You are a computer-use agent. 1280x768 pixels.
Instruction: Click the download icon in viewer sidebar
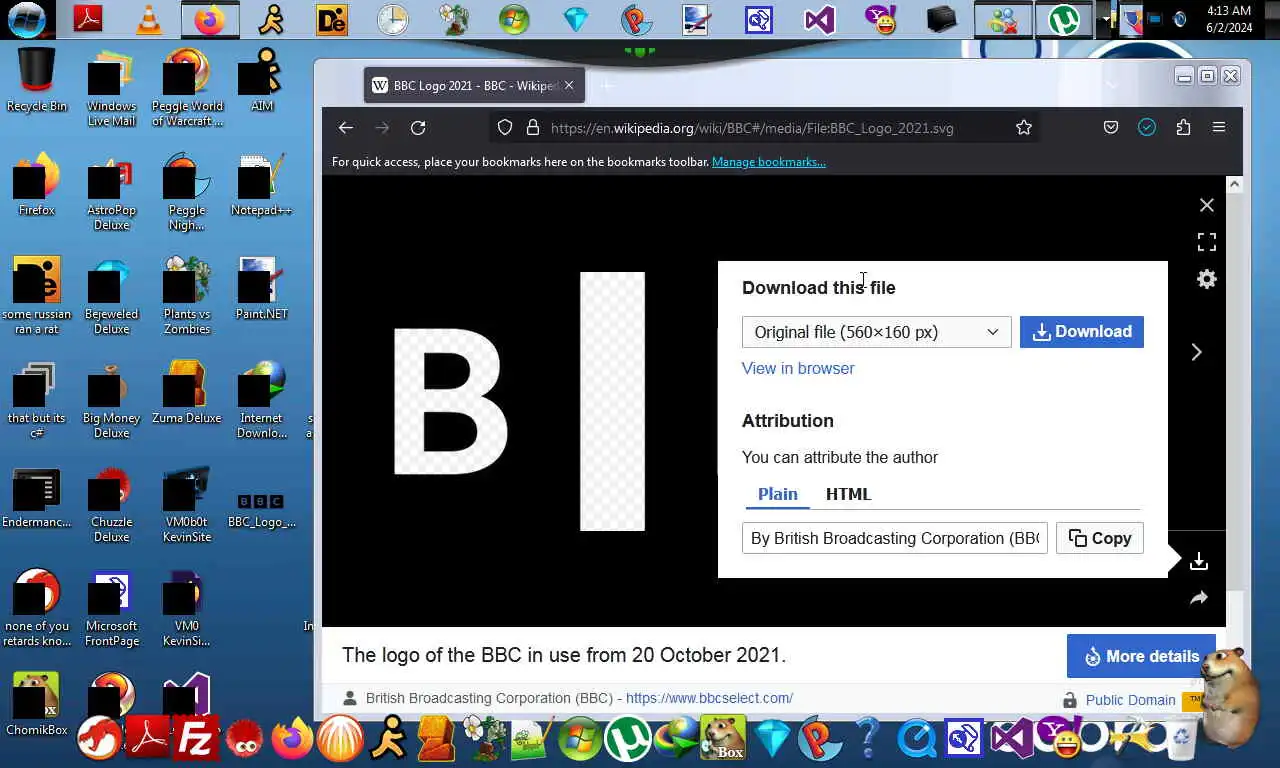point(1199,562)
